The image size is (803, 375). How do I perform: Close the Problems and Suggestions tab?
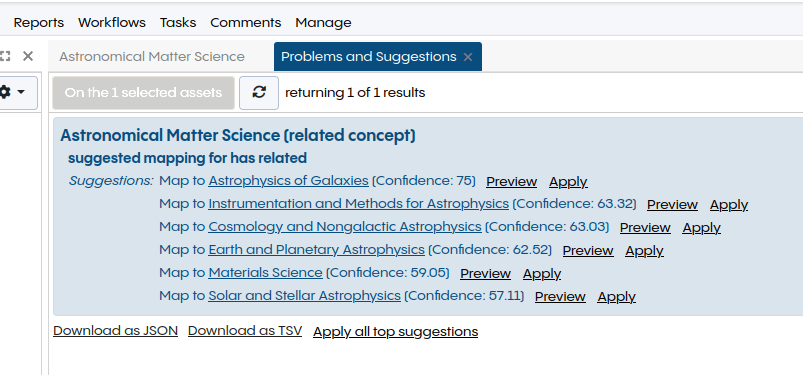pos(468,57)
